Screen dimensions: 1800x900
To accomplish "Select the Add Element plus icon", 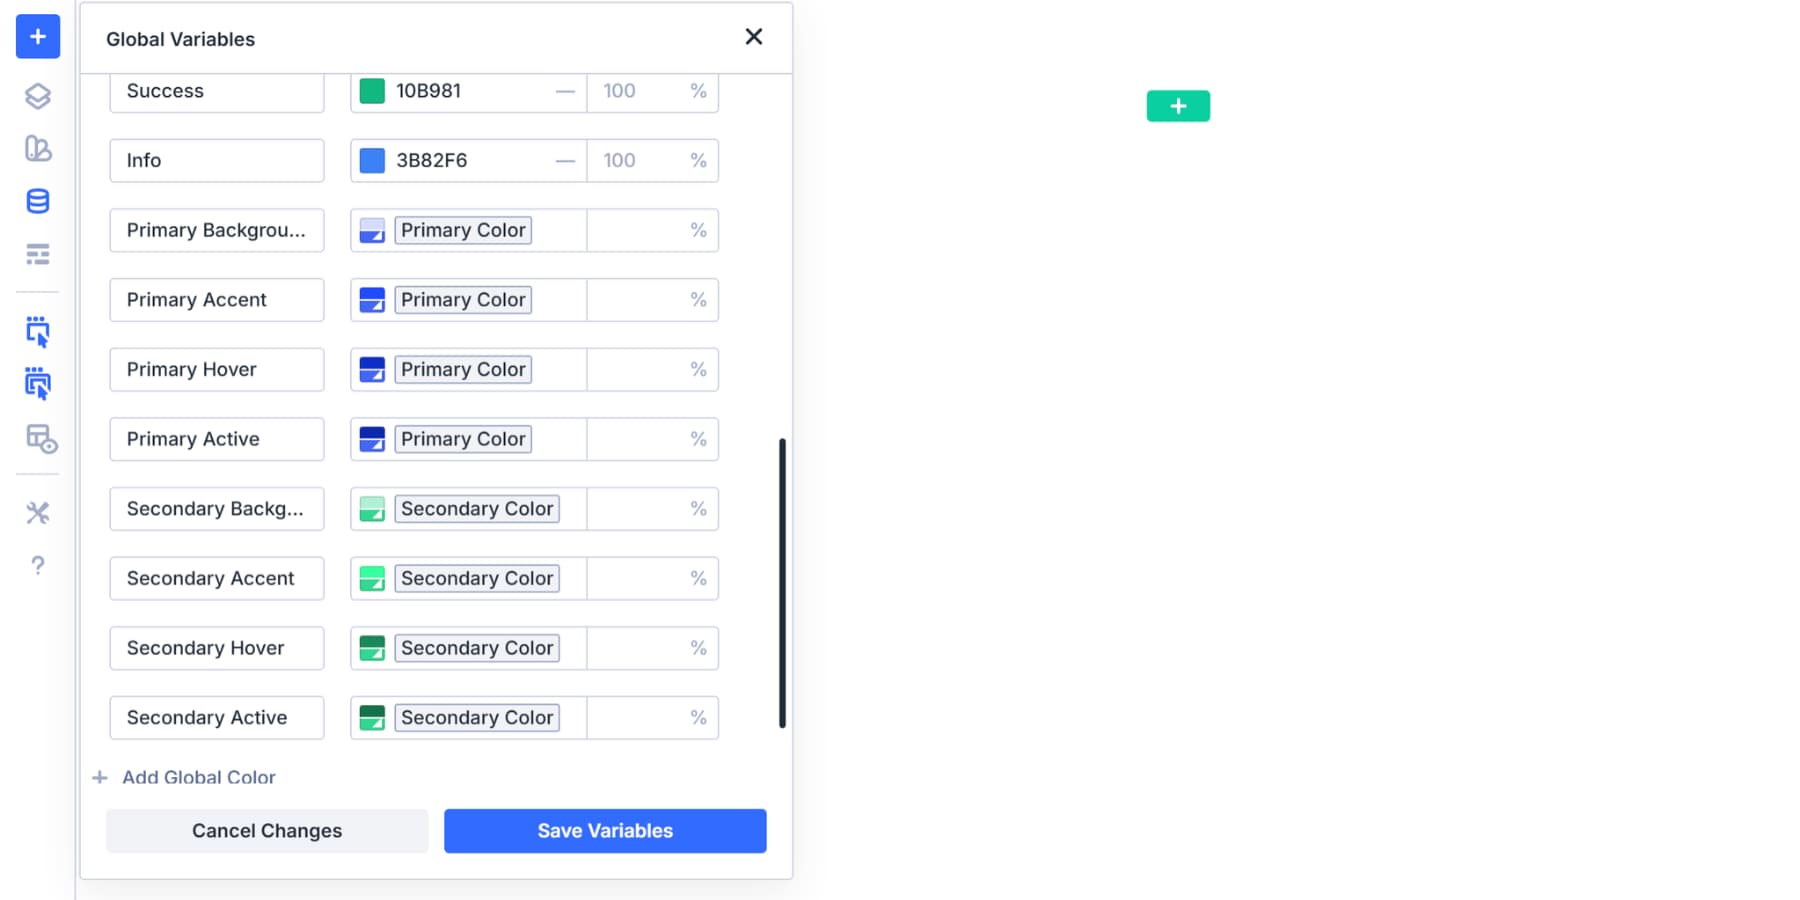I will (37, 37).
